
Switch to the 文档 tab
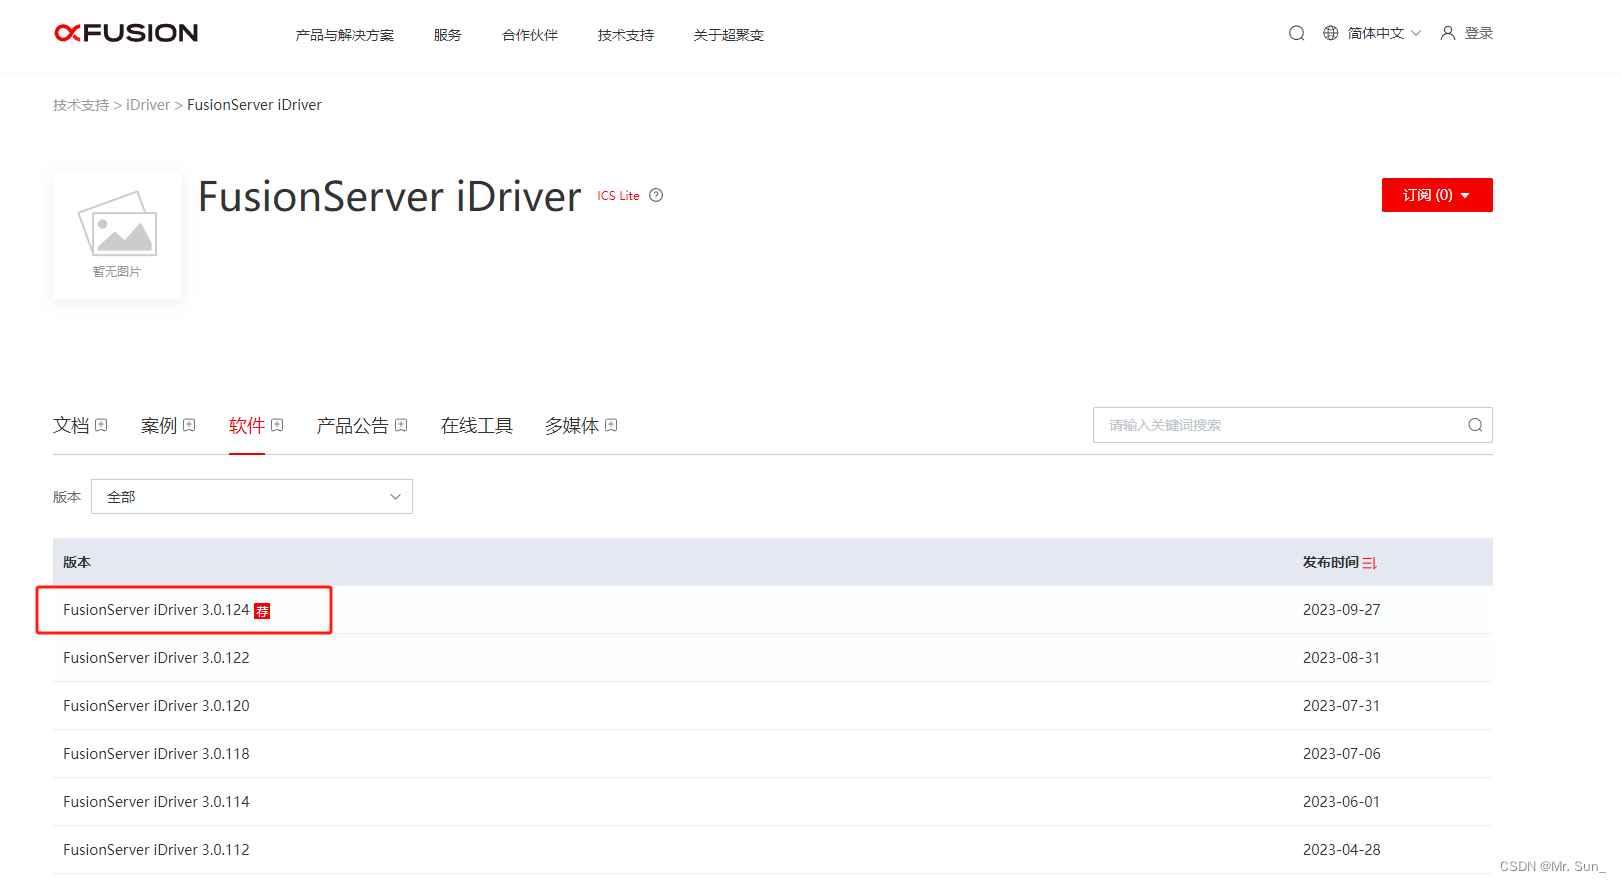coord(71,425)
